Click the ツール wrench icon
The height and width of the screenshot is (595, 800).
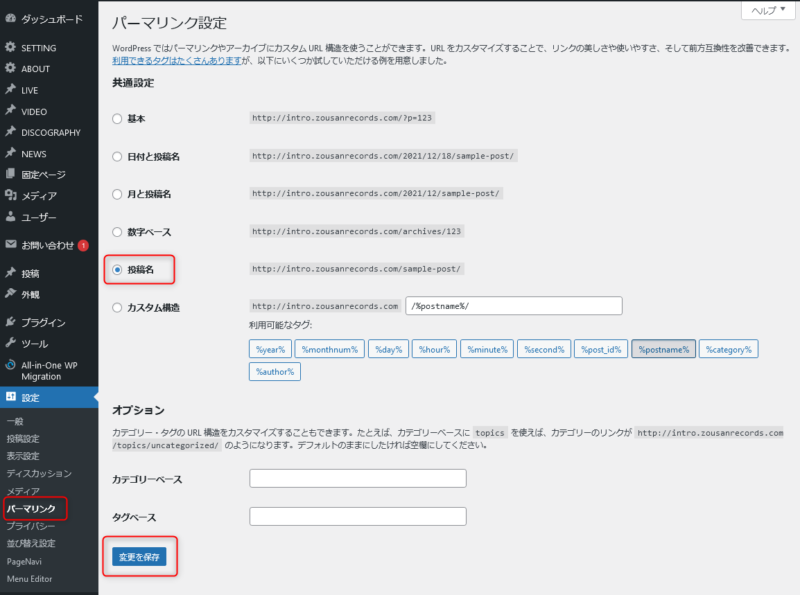[x=10, y=343]
